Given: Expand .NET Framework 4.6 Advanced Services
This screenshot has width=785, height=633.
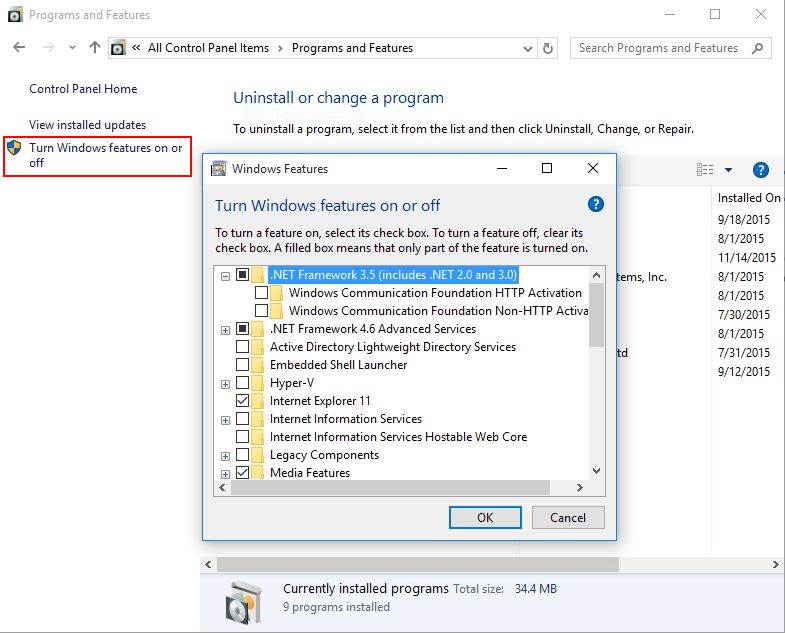Looking at the screenshot, I should coord(225,330).
